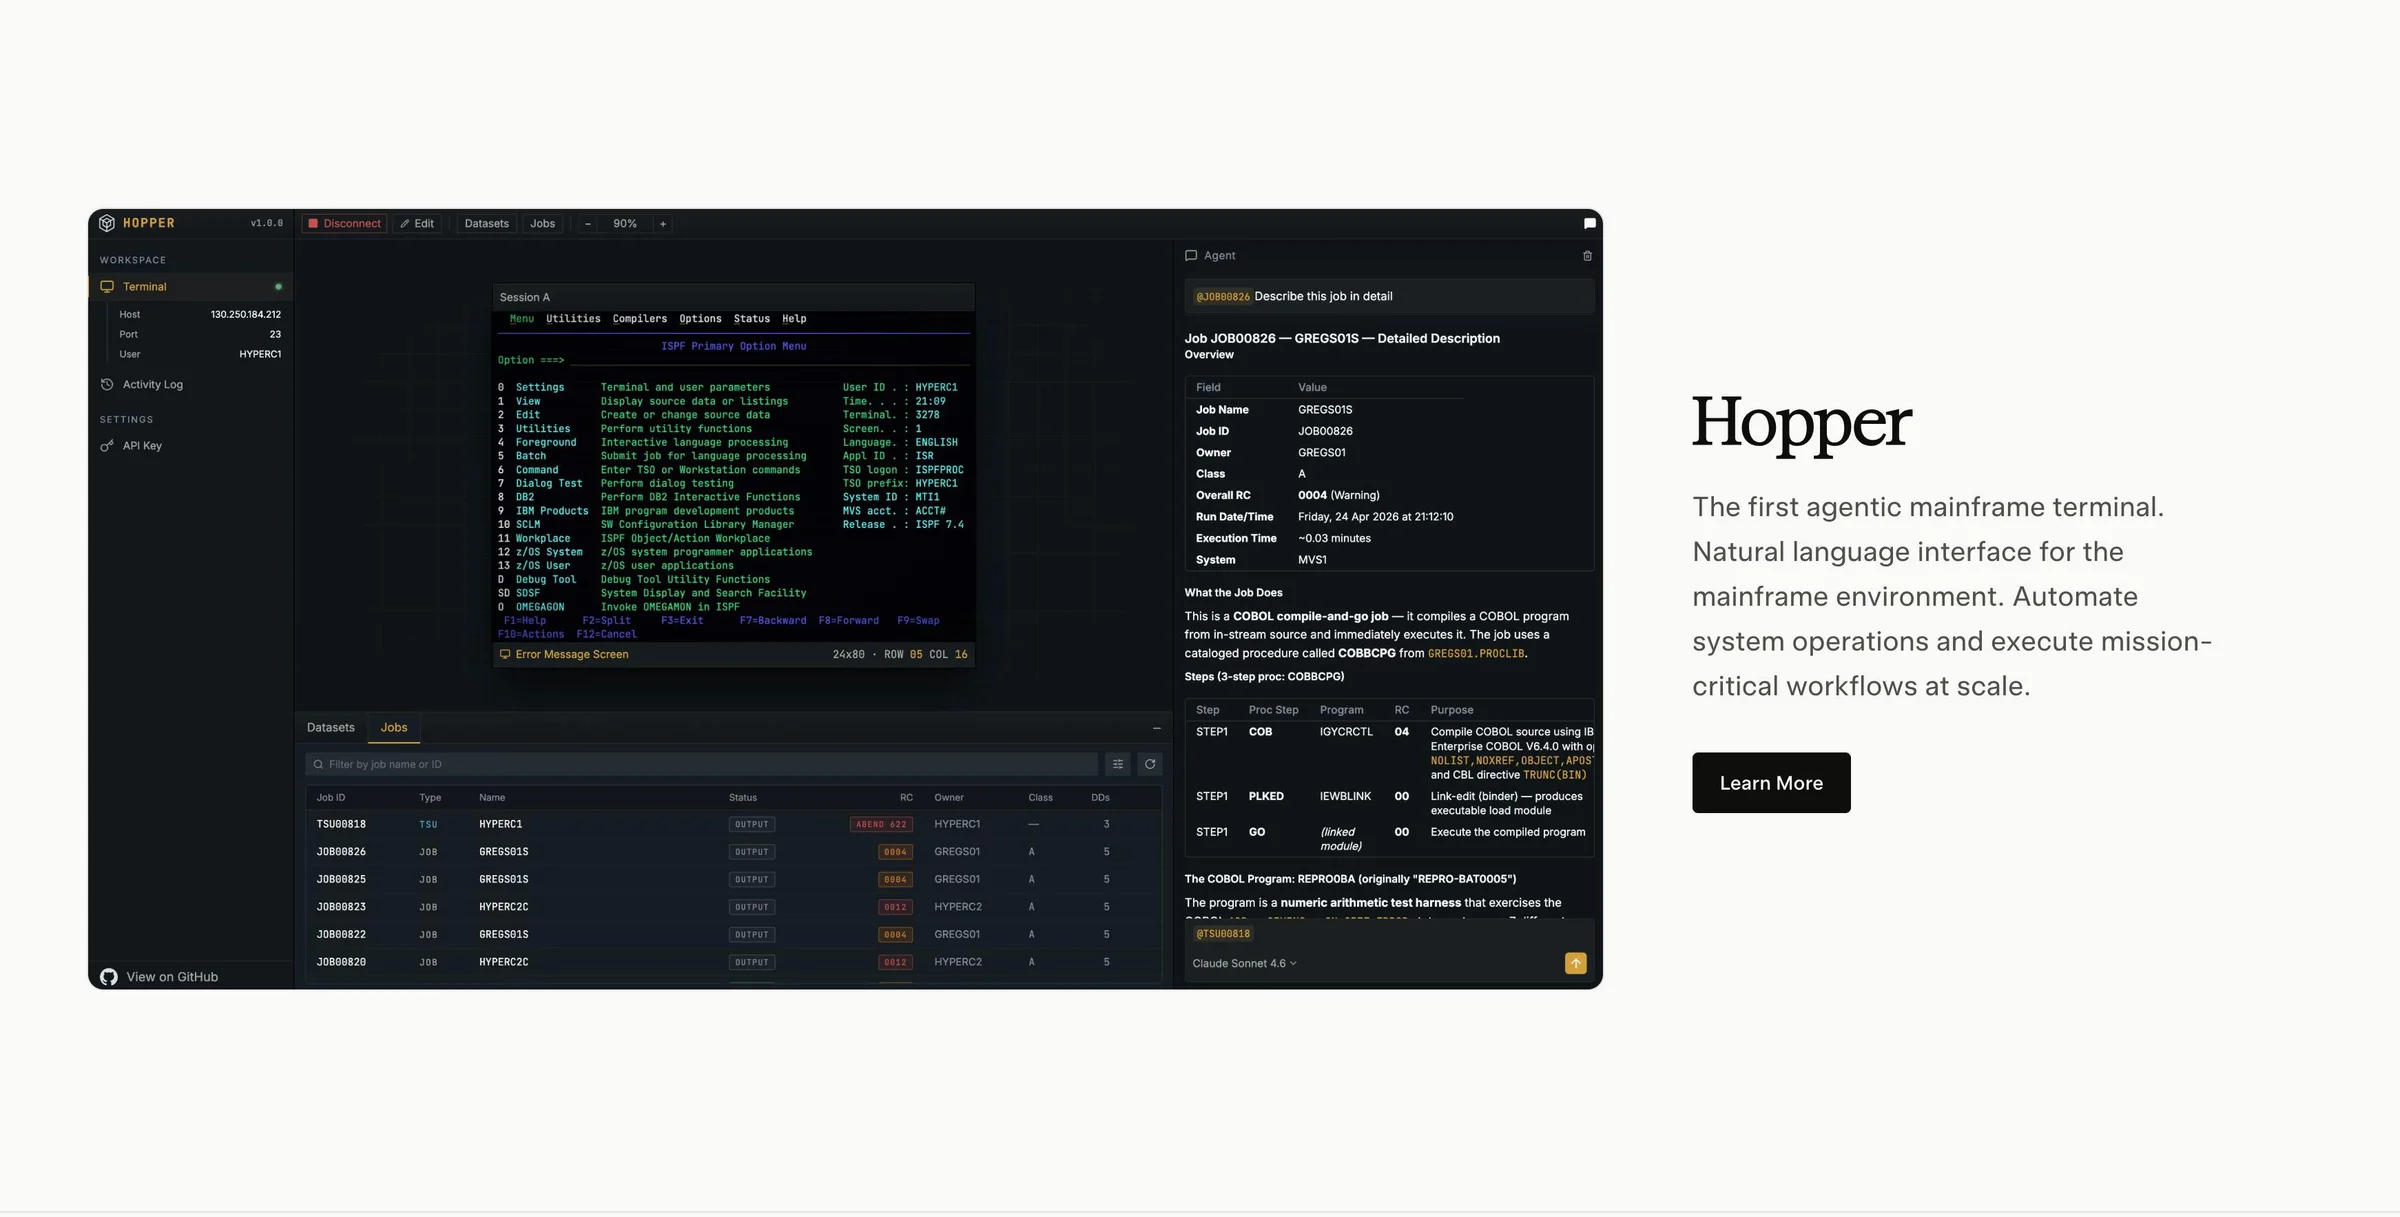Click the Edit pencil button
The image size is (2400, 1217).
[418, 224]
